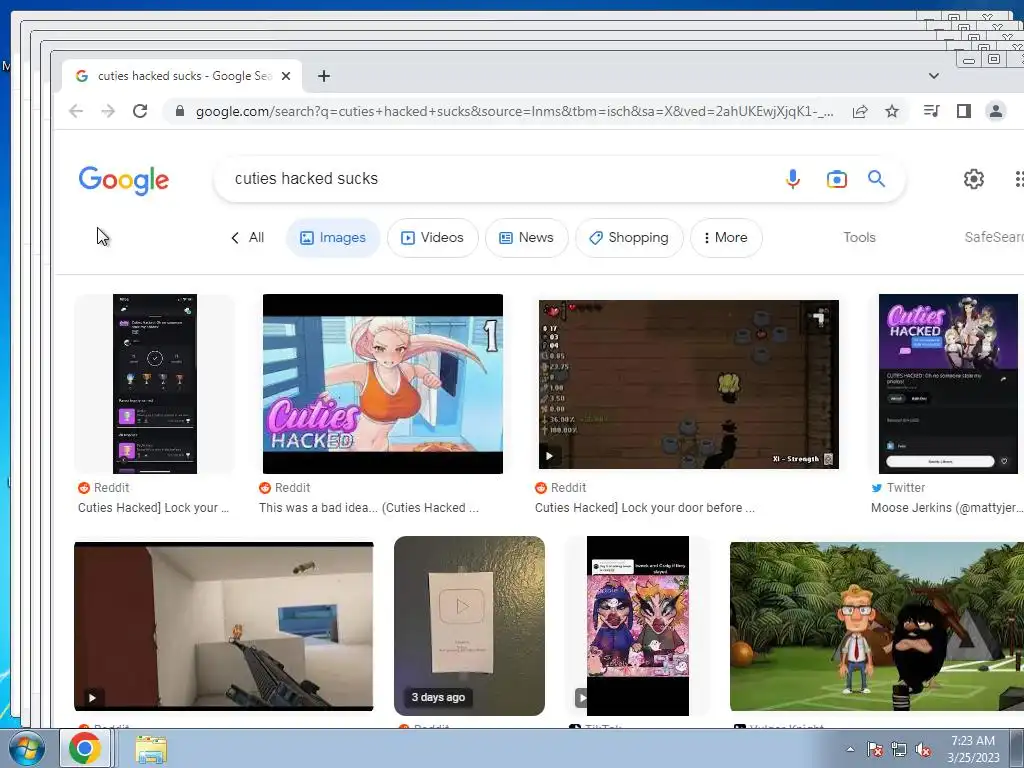Click the taskbar clock showing 7:23 AM

point(973,748)
